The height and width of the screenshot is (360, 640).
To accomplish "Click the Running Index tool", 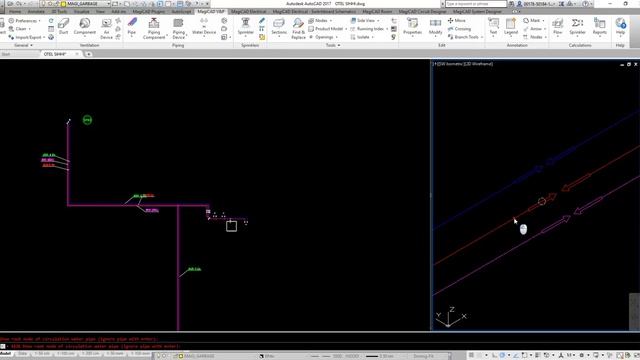I will [x=369, y=29].
